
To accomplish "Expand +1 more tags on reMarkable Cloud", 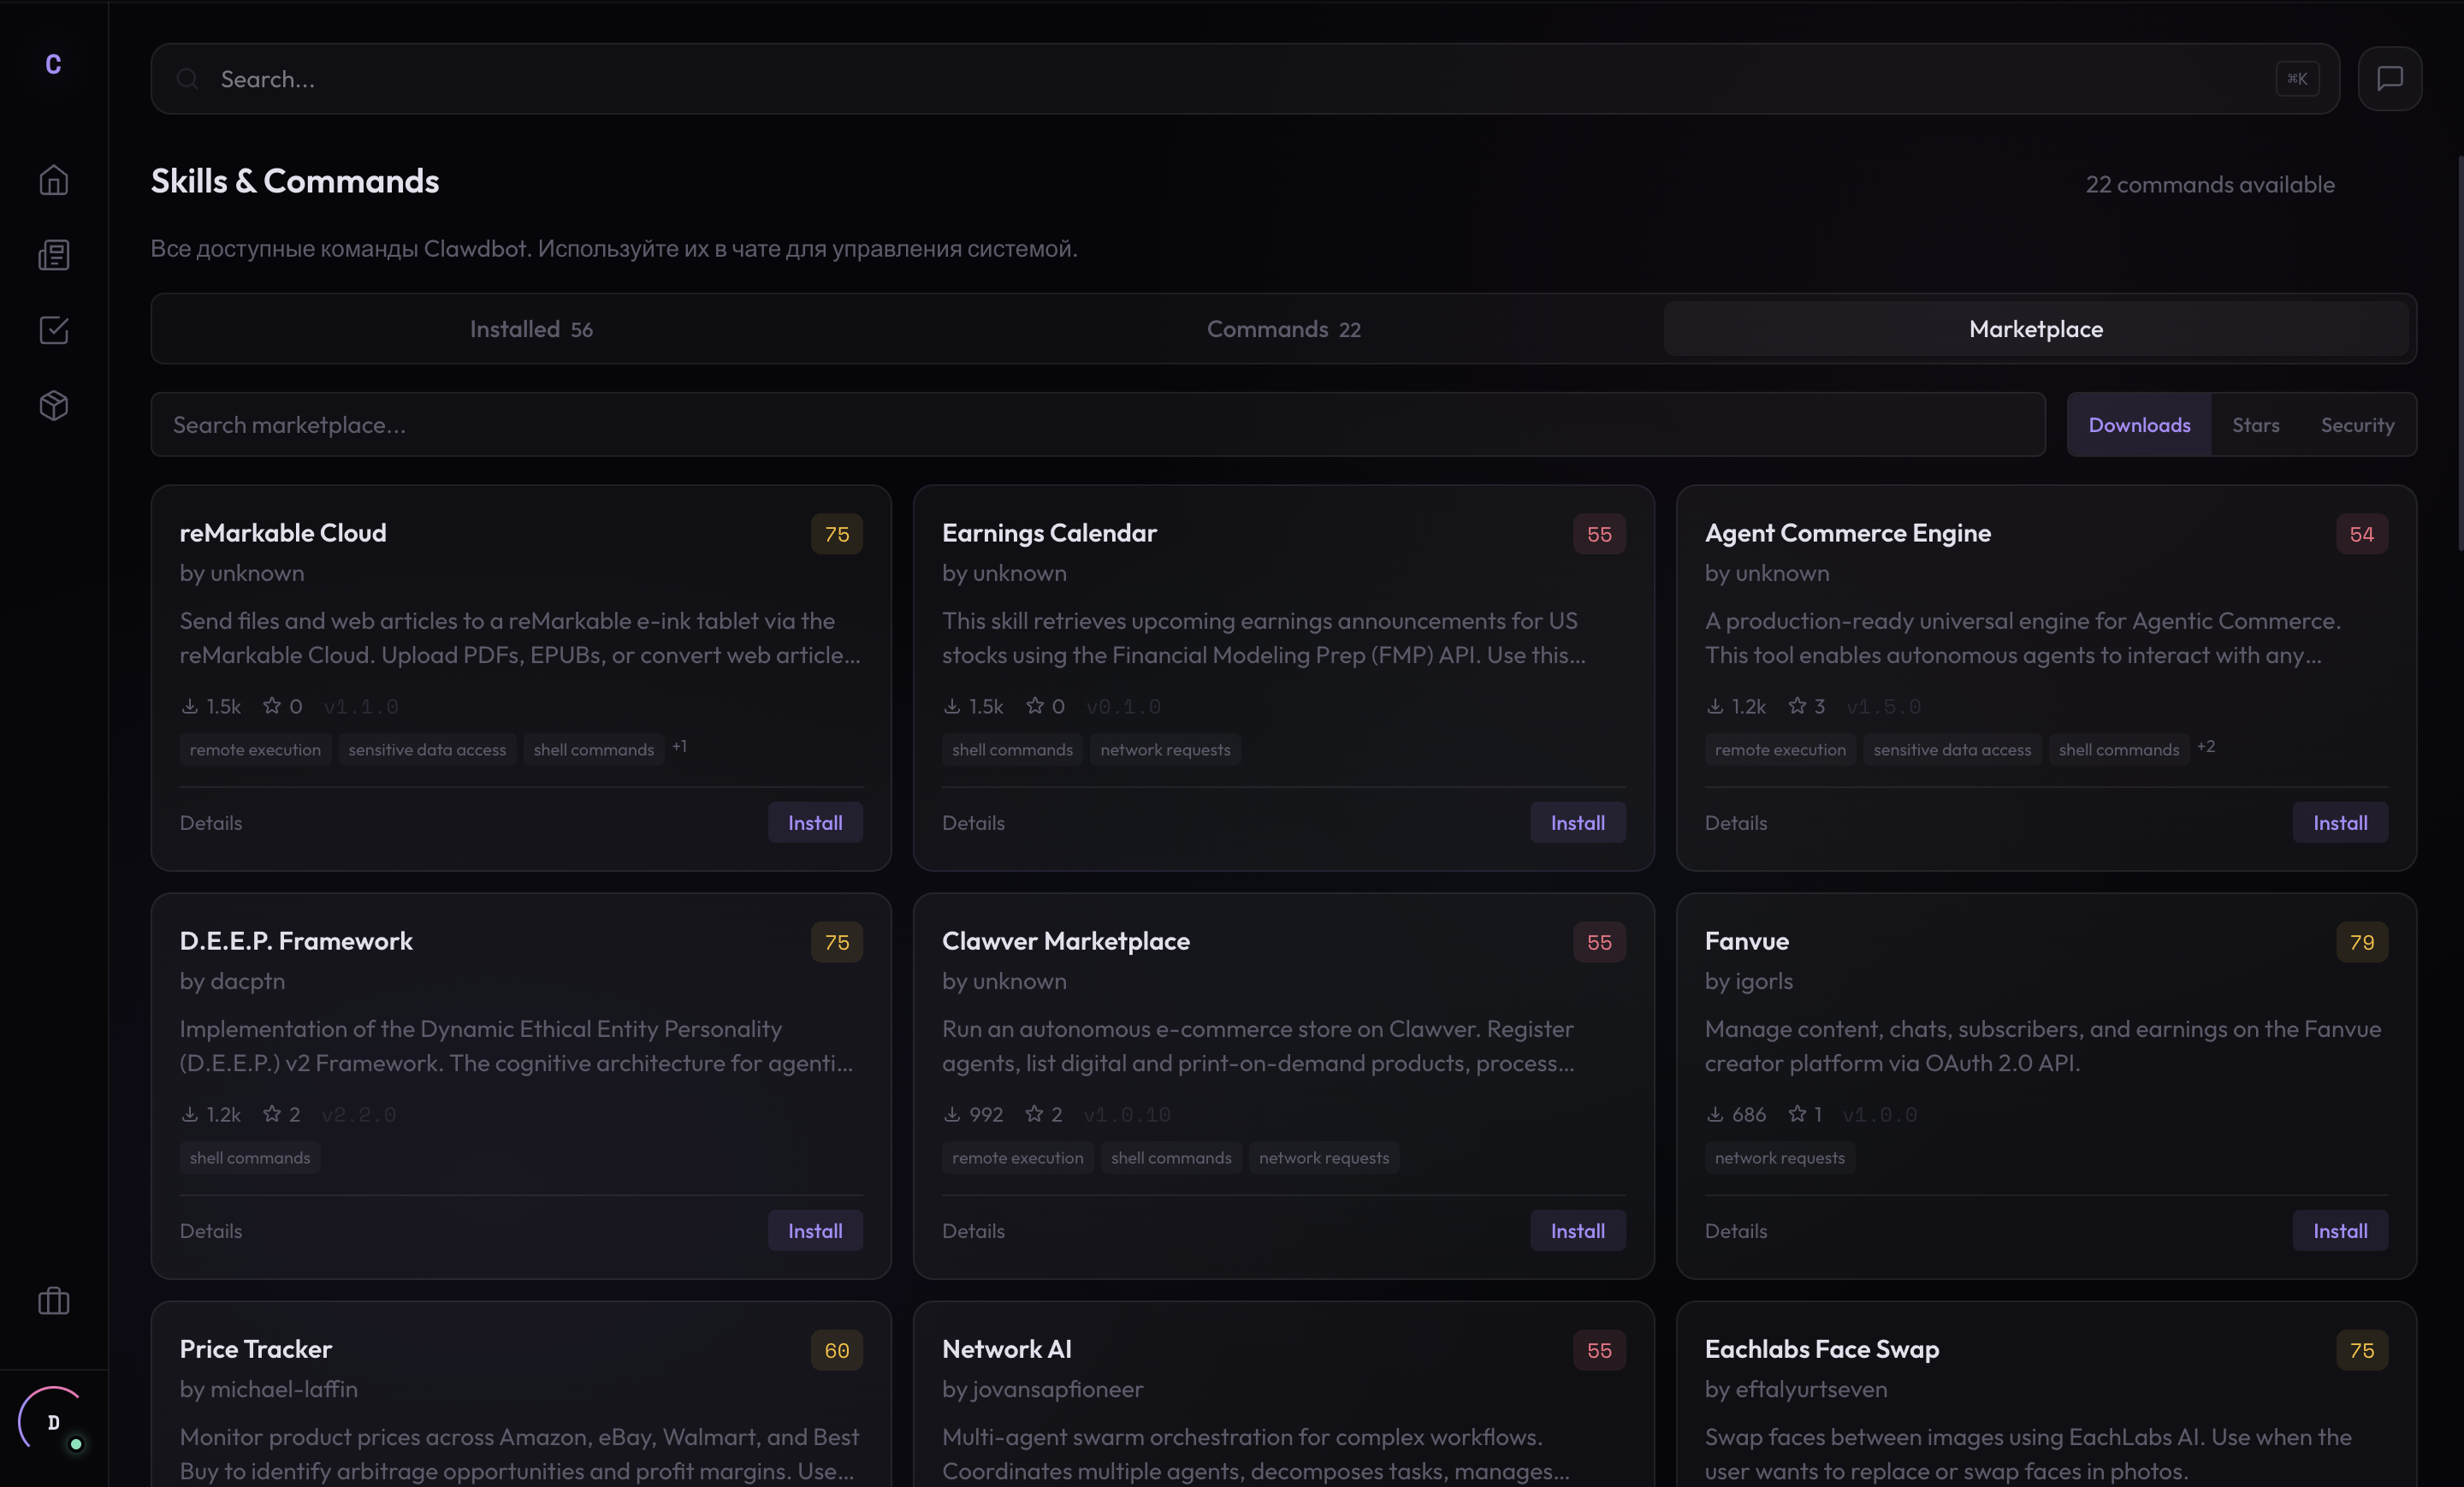I will tap(679, 747).
